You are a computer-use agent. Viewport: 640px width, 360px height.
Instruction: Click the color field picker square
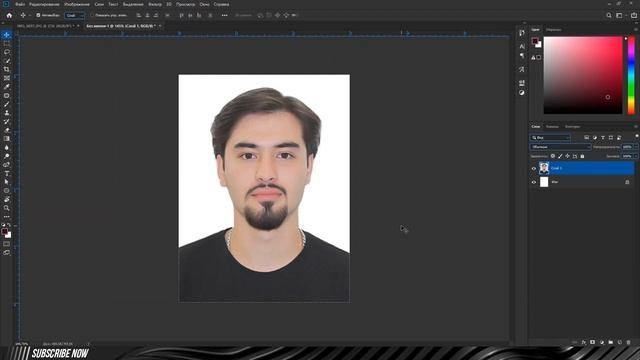click(583, 75)
